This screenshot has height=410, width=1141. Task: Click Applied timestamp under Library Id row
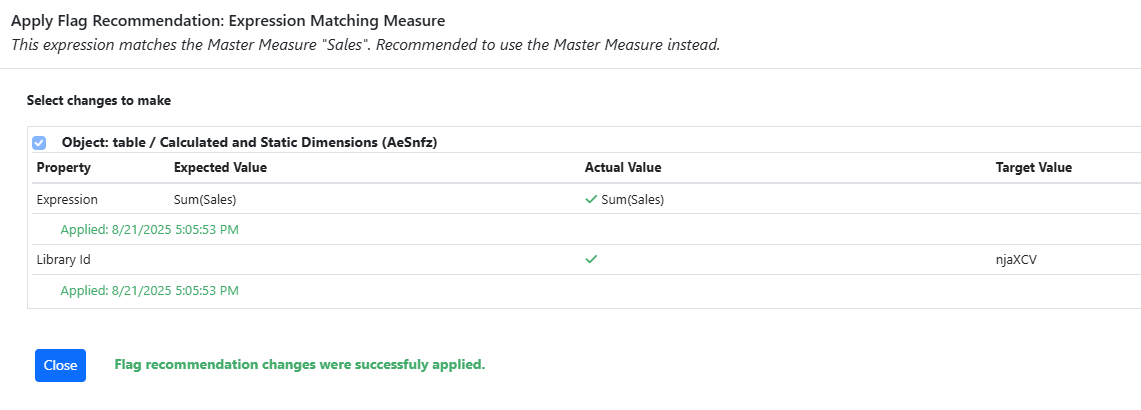point(149,291)
